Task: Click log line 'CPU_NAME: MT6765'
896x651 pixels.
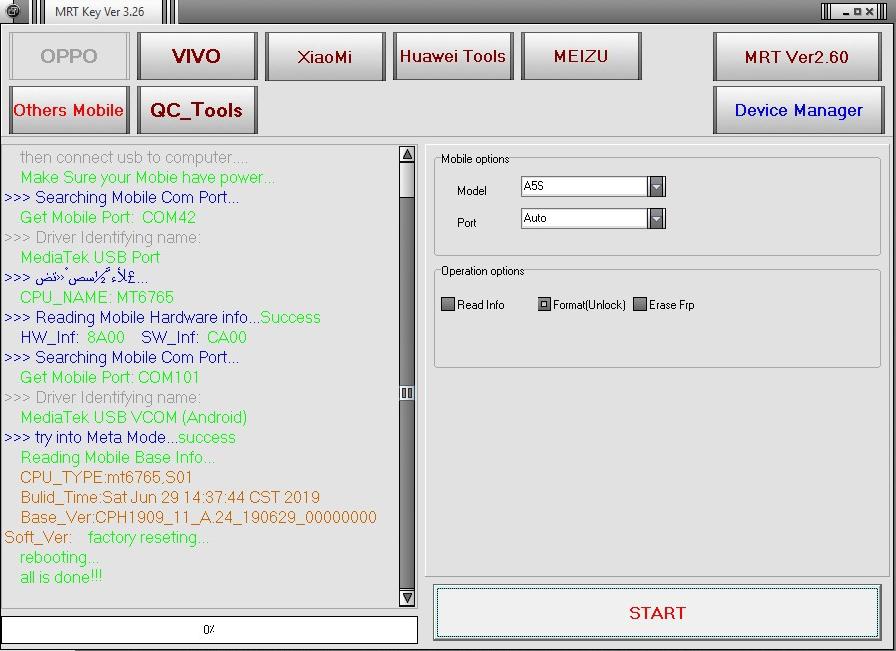Action: [97, 297]
